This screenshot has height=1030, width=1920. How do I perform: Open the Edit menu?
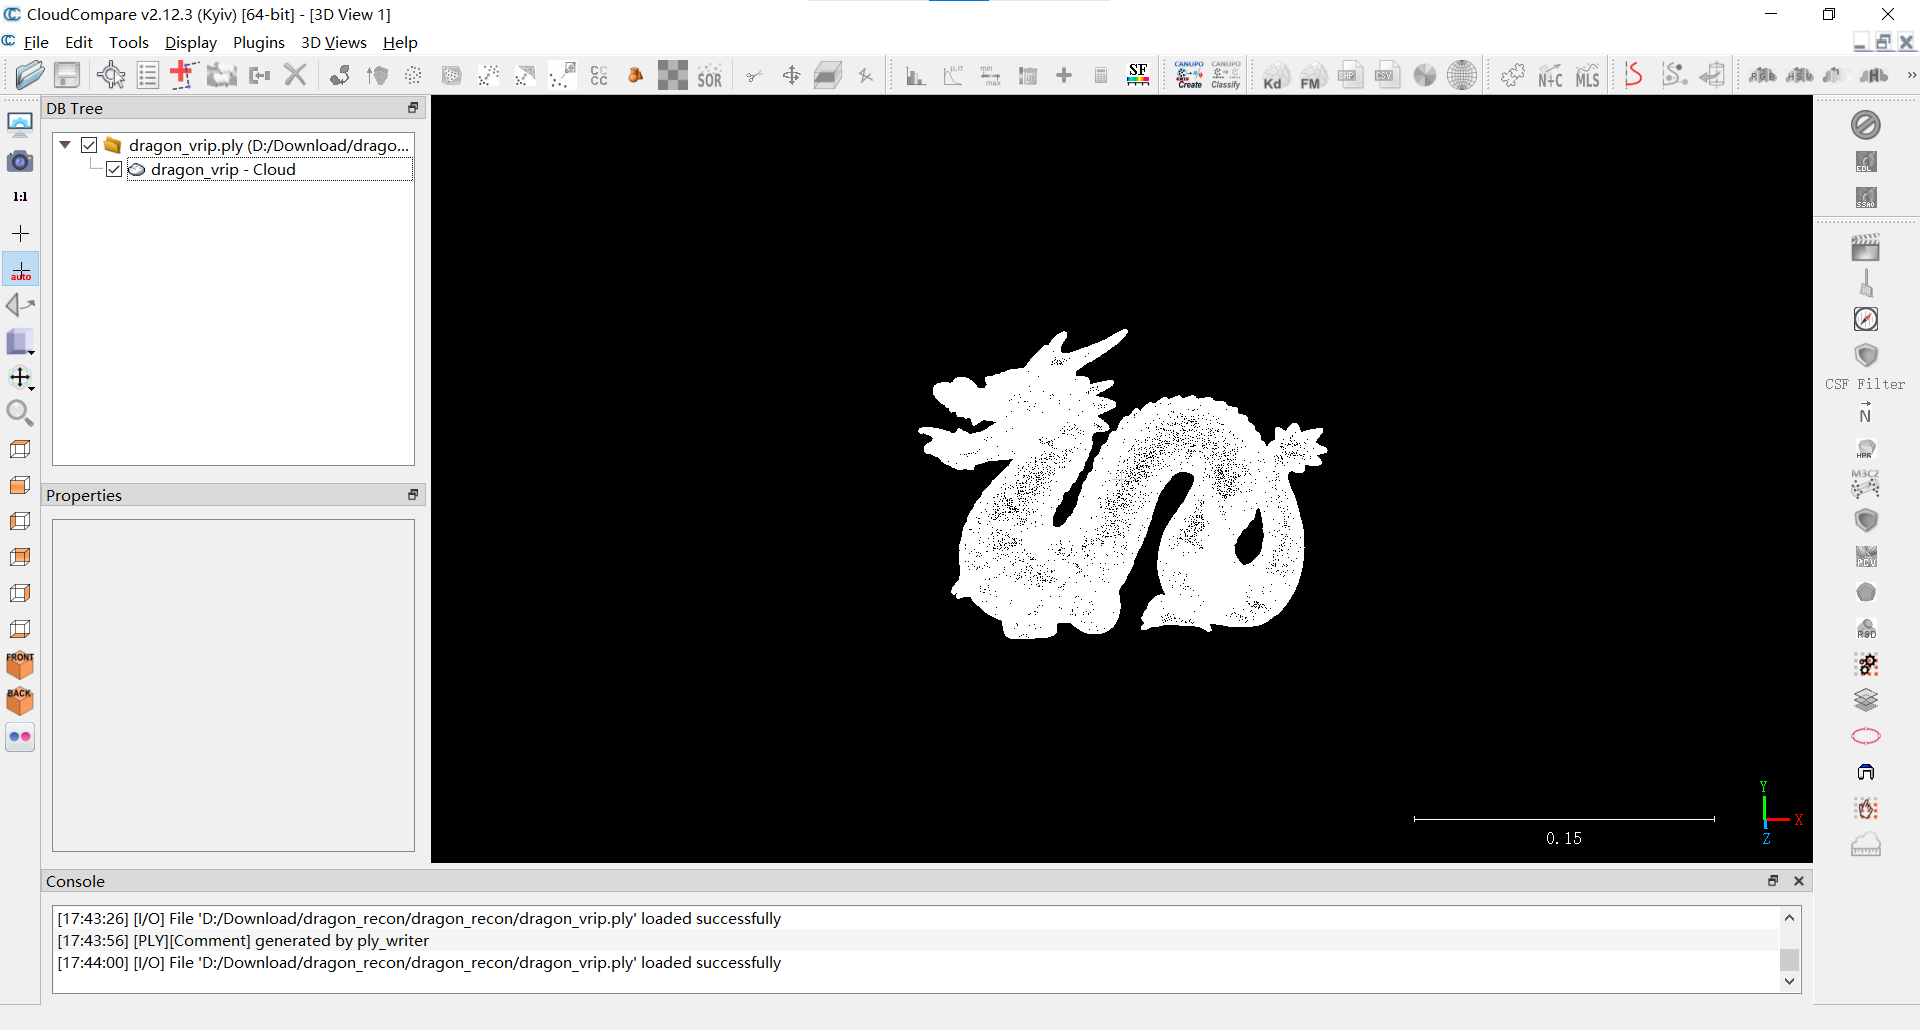pos(79,42)
